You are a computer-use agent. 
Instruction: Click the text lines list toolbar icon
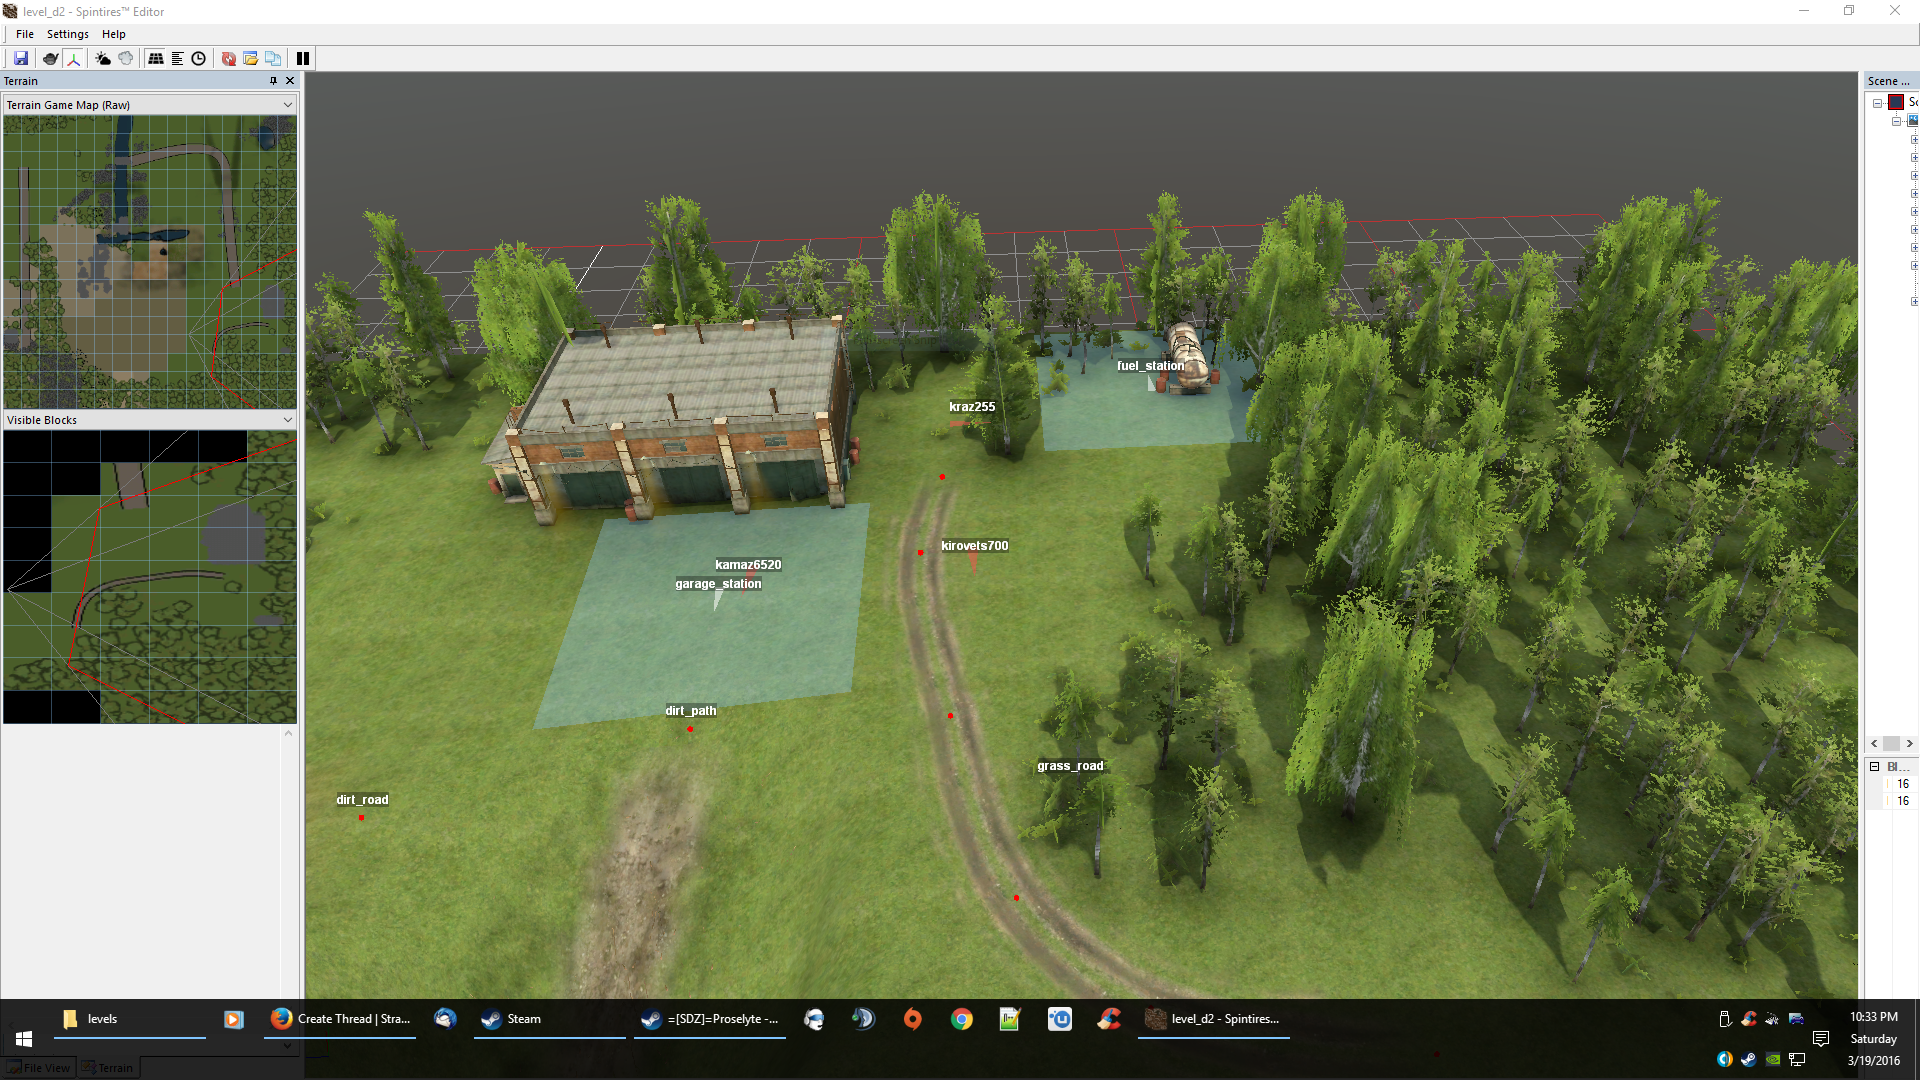click(177, 58)
